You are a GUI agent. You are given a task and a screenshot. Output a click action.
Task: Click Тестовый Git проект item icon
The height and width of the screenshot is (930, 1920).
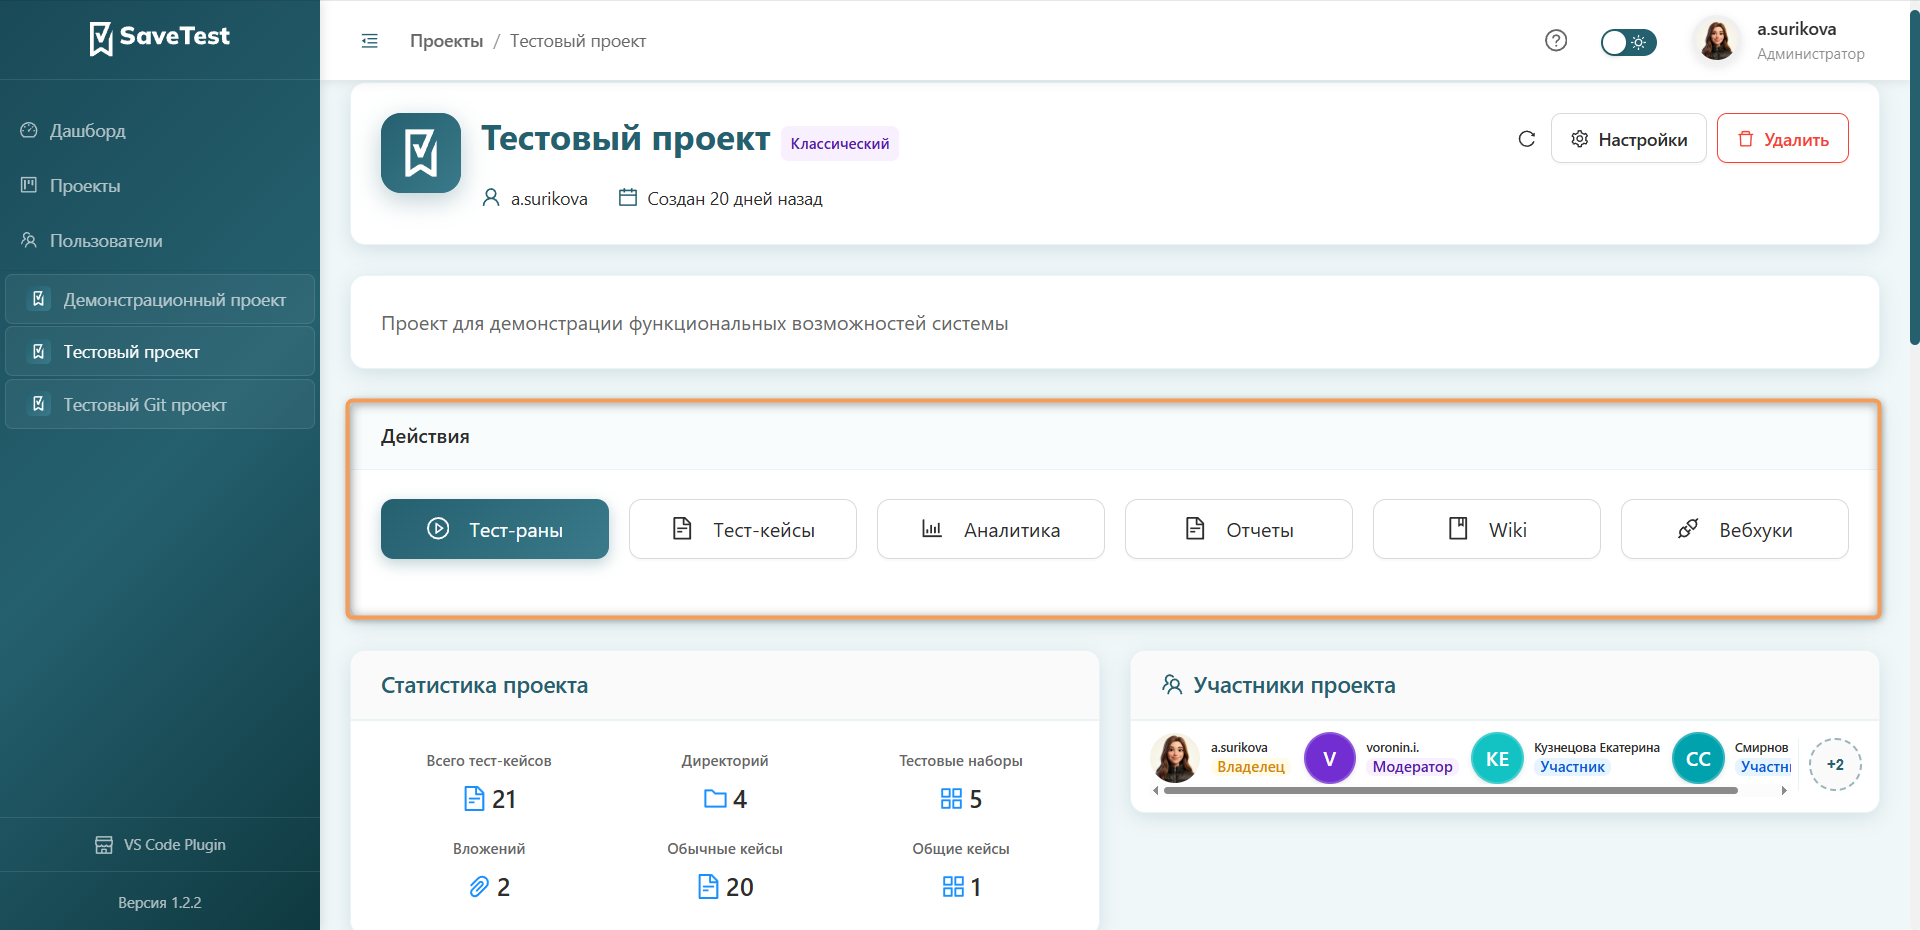point(38,404)
